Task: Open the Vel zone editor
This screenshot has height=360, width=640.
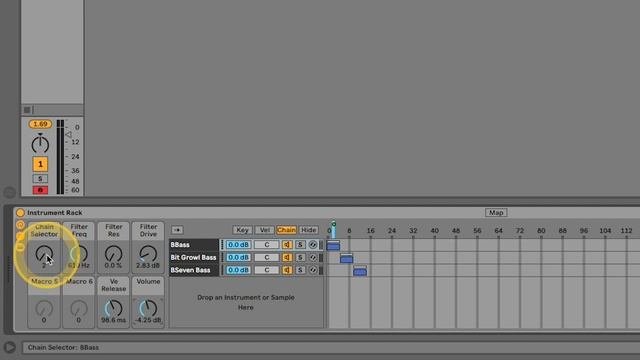Action: pyautogui.click(x=264, y=230)
